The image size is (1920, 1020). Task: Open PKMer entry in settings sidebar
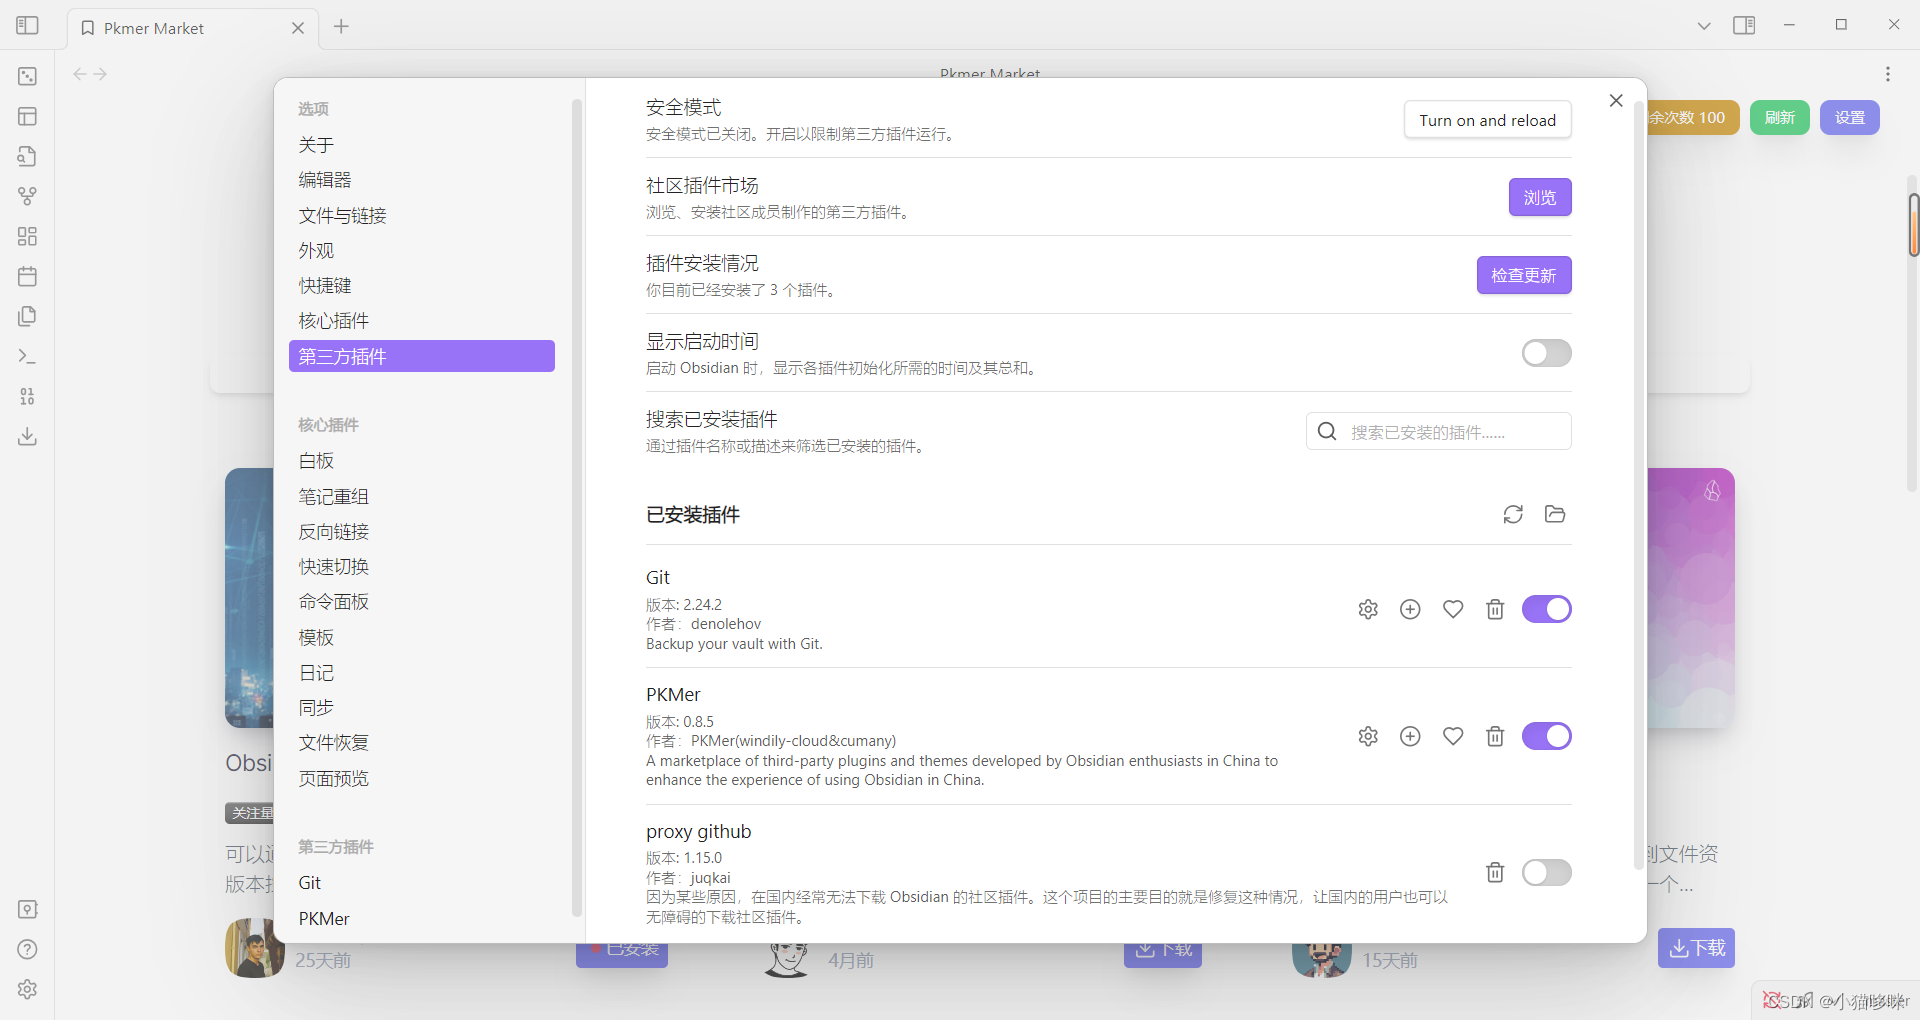[422, 918]
